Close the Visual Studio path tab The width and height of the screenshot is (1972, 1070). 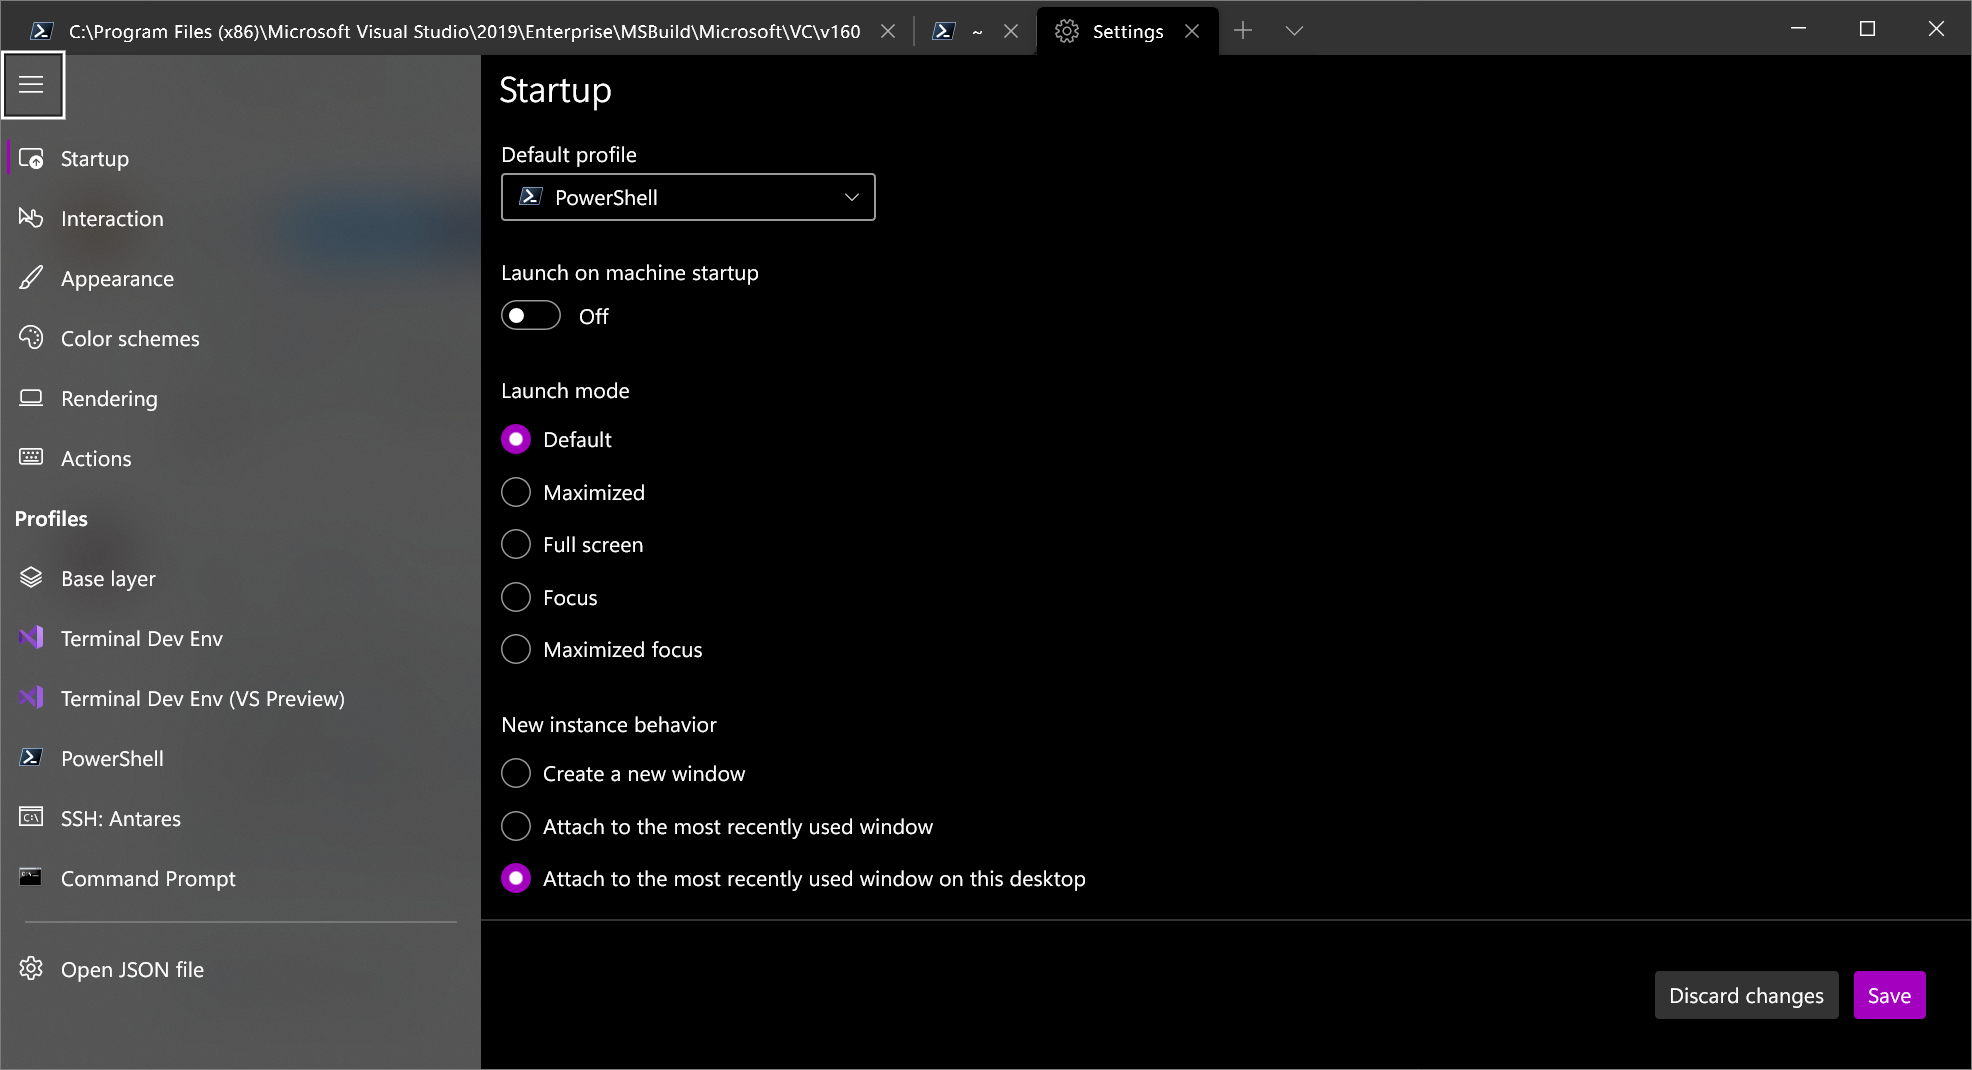(x=888, y=31)
